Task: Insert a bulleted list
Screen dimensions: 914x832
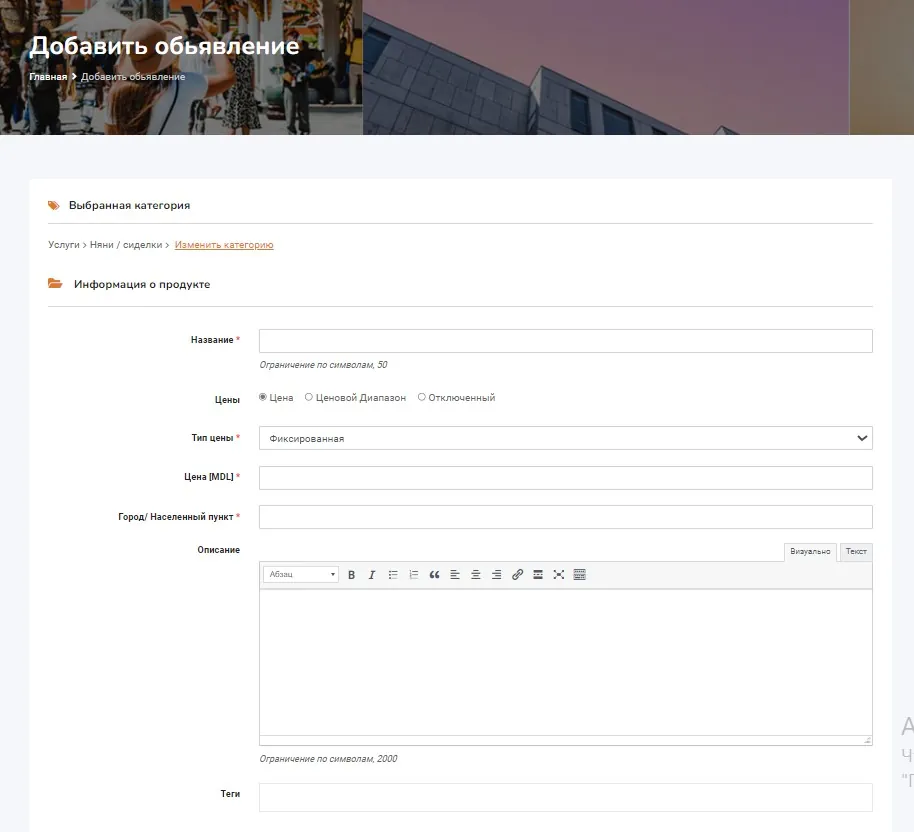Action: click(393, 575)
